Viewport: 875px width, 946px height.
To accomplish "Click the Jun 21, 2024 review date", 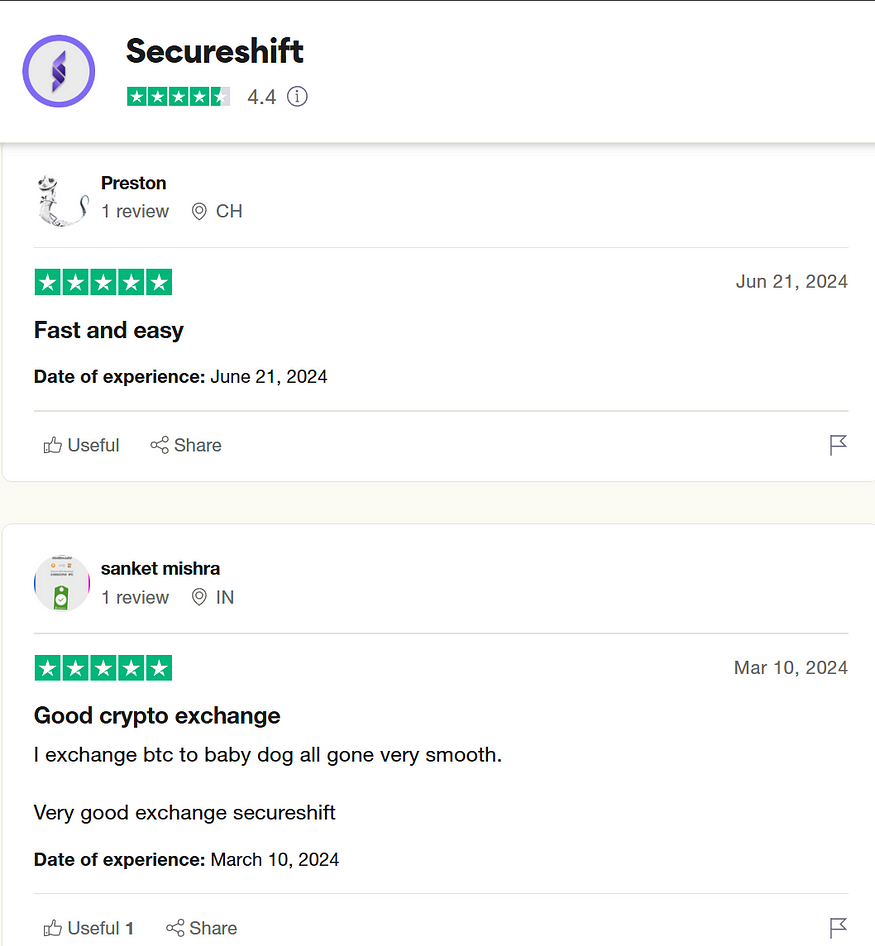I will click(x=792, y=282).
